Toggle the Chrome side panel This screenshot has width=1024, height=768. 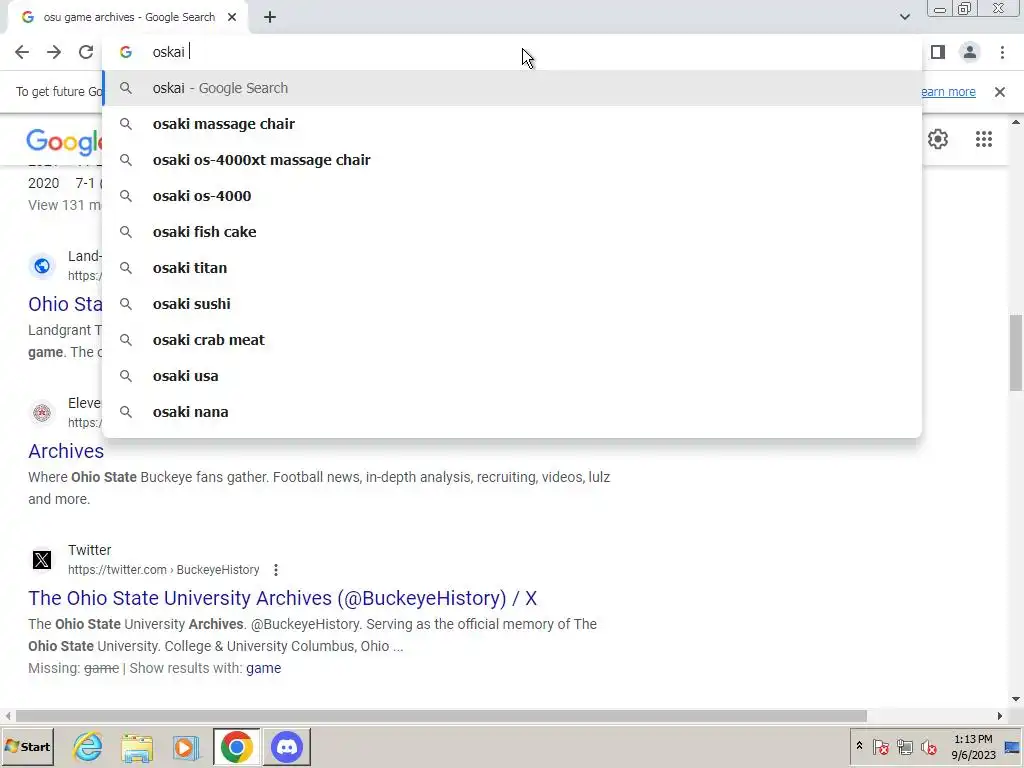coord(938,52)
